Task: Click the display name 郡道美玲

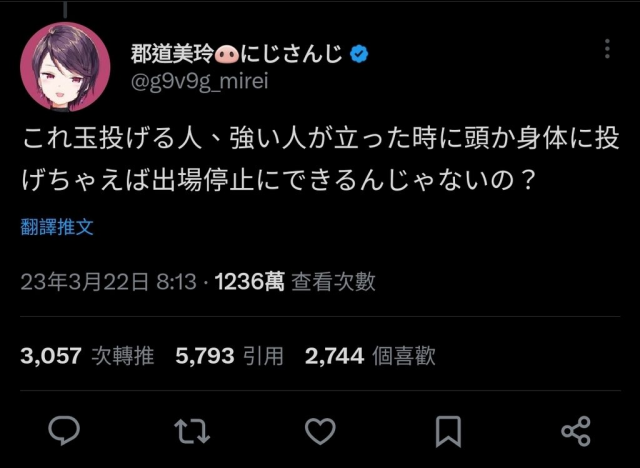Action: click(171, 53)
